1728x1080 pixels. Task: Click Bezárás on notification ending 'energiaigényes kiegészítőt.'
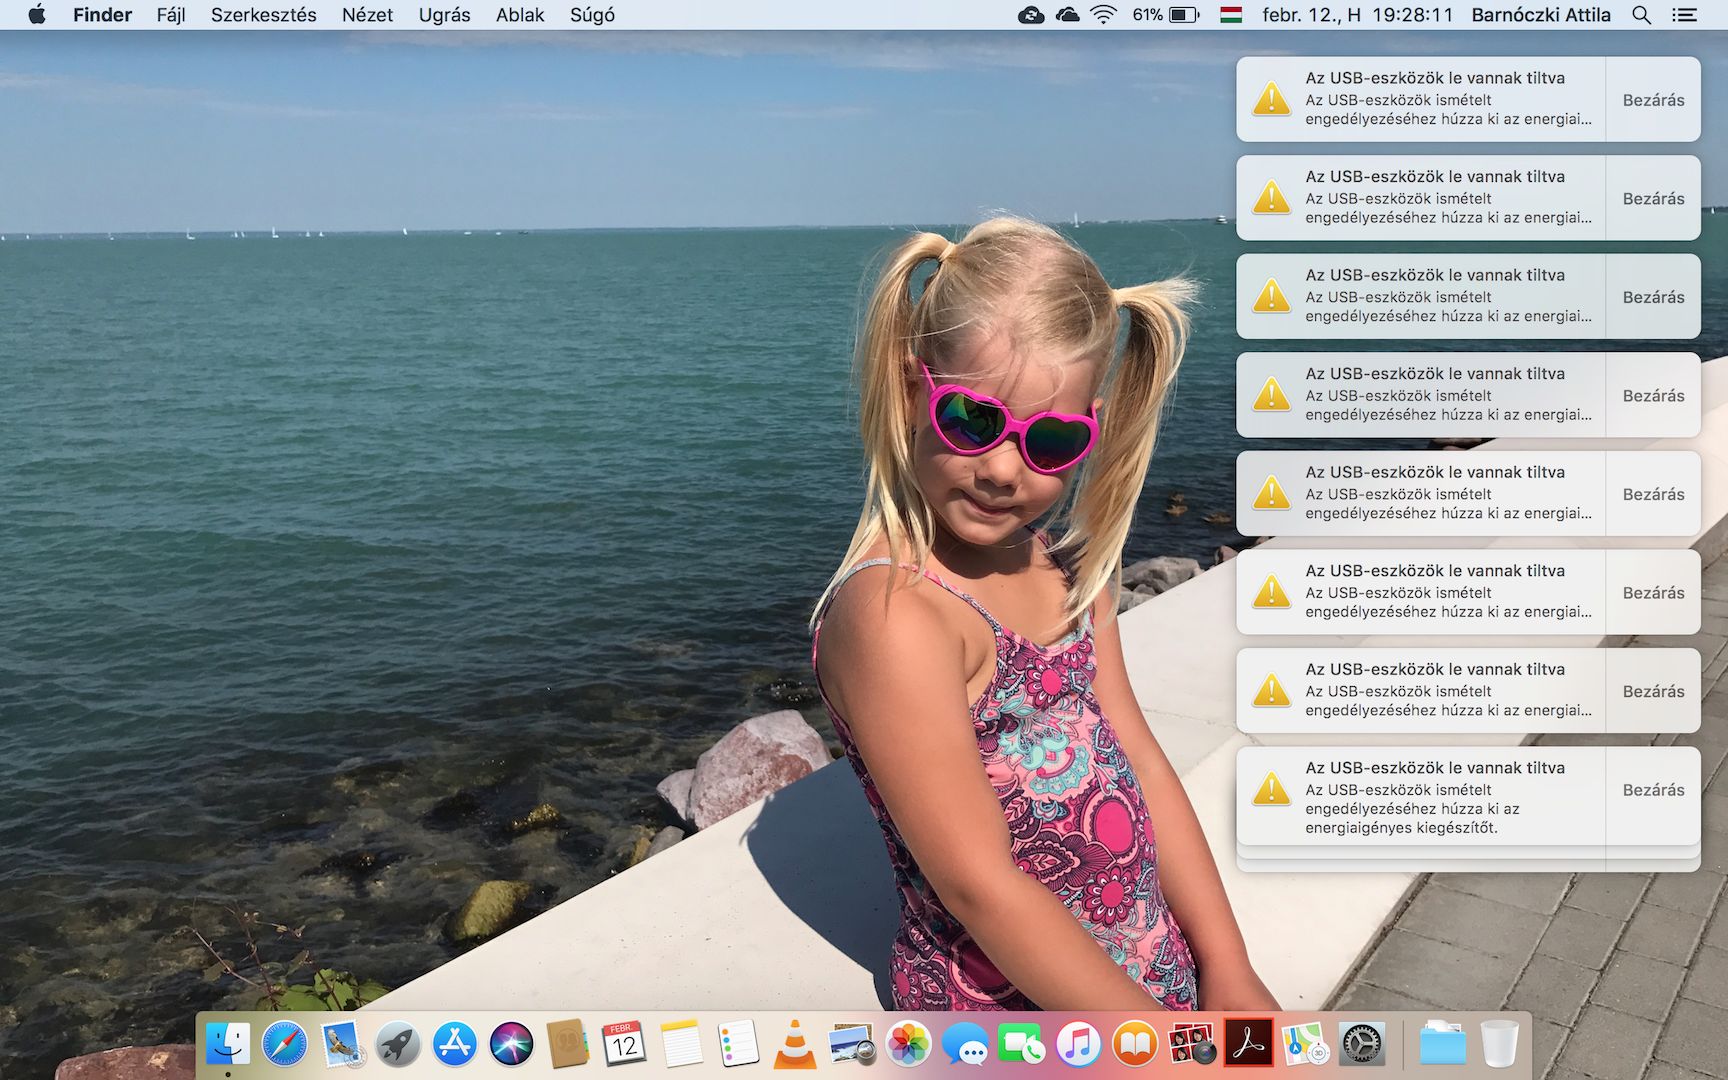(1653, 790)
